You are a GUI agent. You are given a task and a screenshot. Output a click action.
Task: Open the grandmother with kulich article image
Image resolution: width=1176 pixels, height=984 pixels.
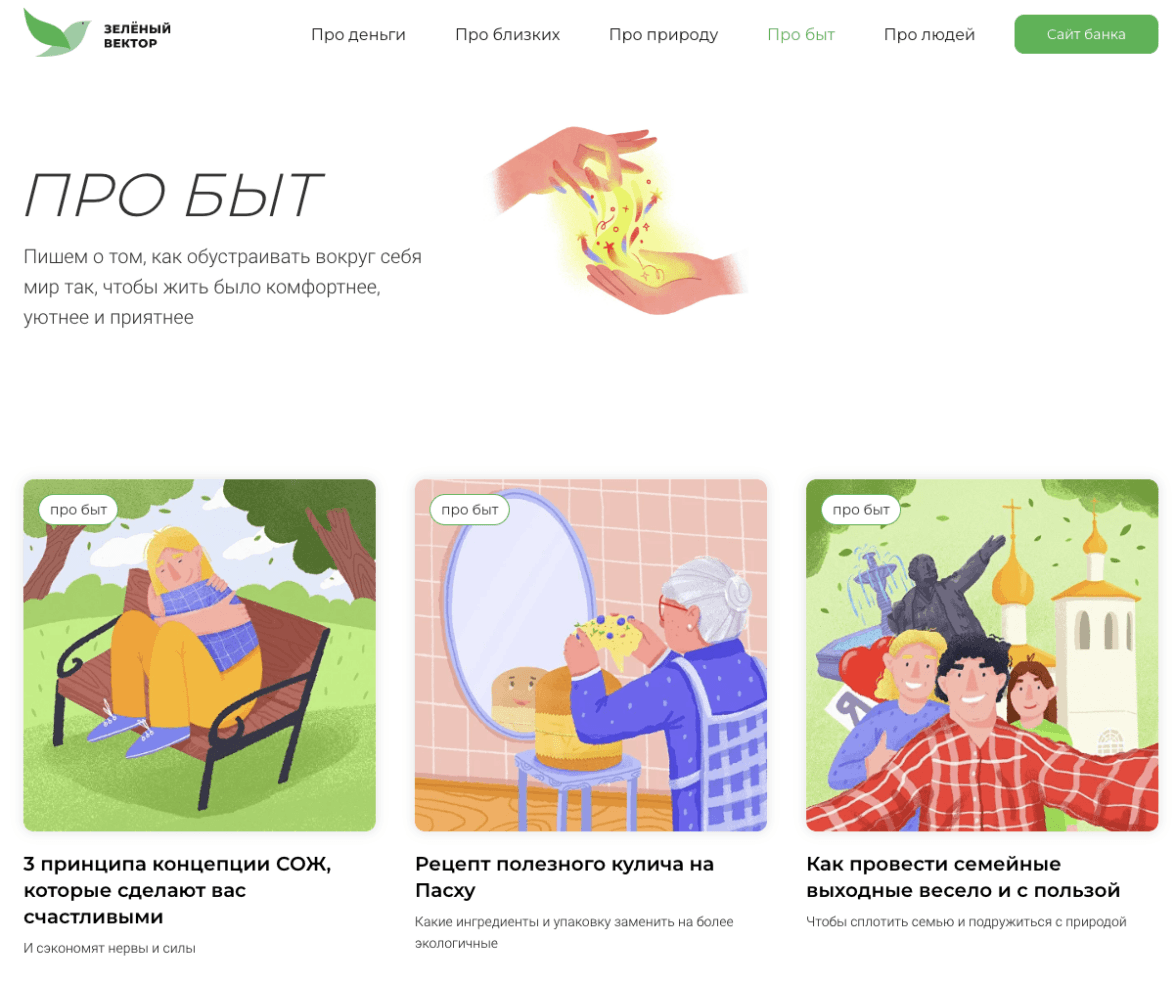(x=591, y=655)
